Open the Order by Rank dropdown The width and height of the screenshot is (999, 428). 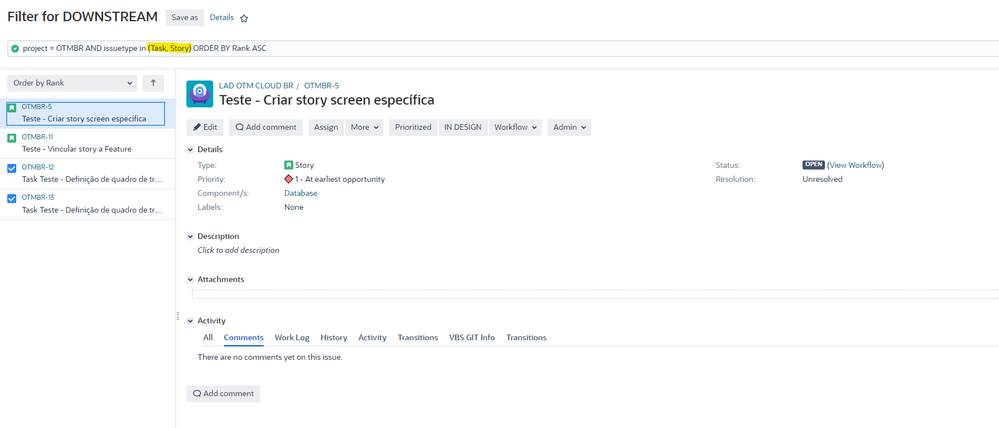[72, 83]
